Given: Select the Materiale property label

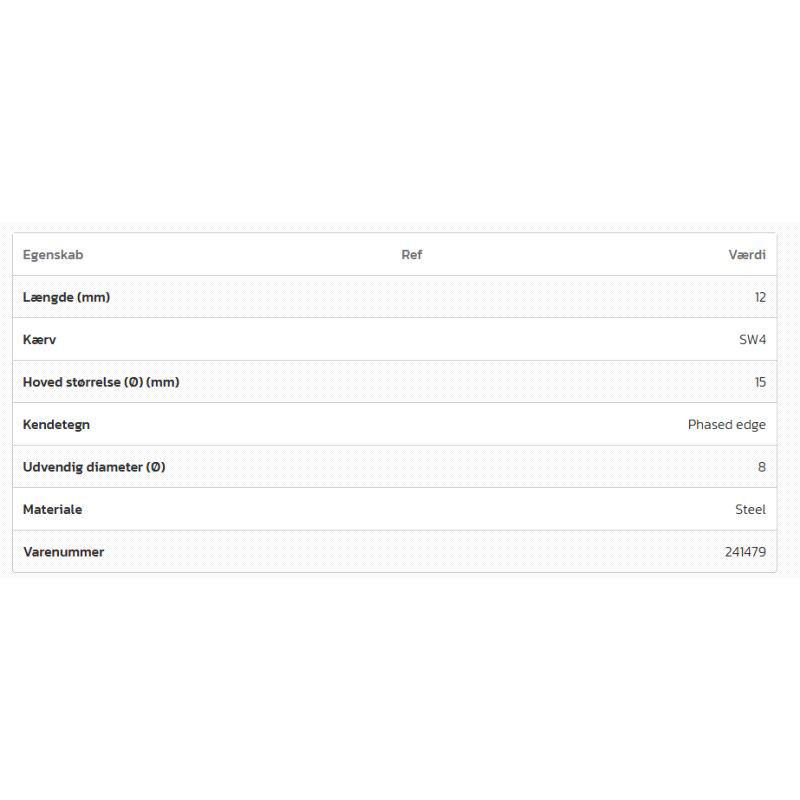Looking at the screenshot, I should (52, 510).
